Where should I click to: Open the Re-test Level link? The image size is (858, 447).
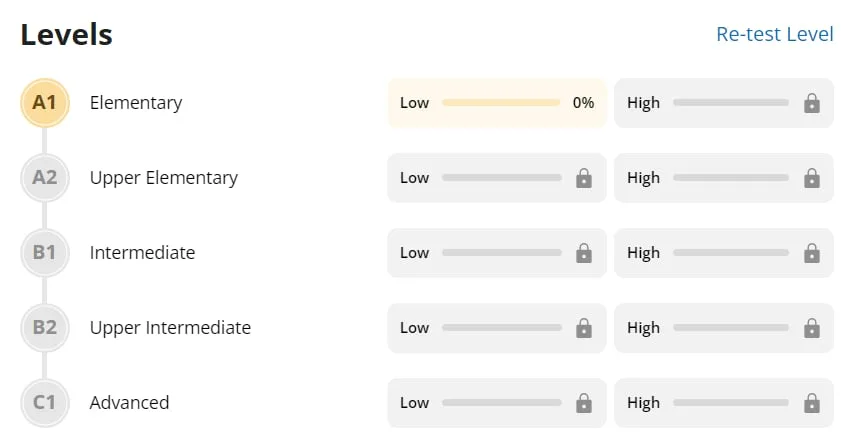[x=774, y=34]
